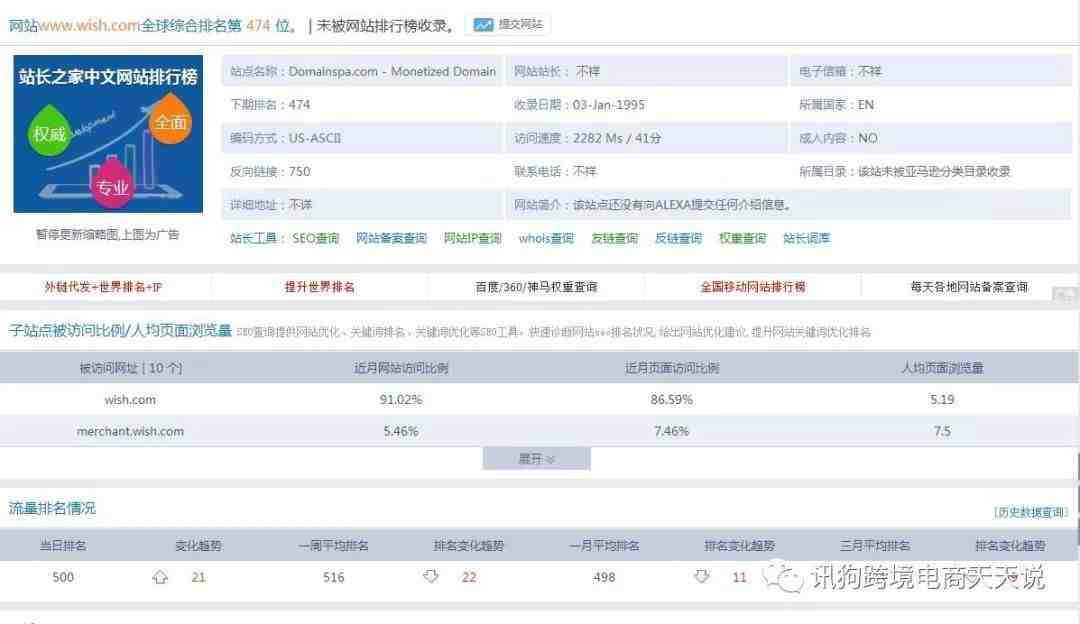Image resolution: width=1080 pixels, height=624 pixels.
Task: Click the 一周平均排名 value 516
Action: click(333, 577)
